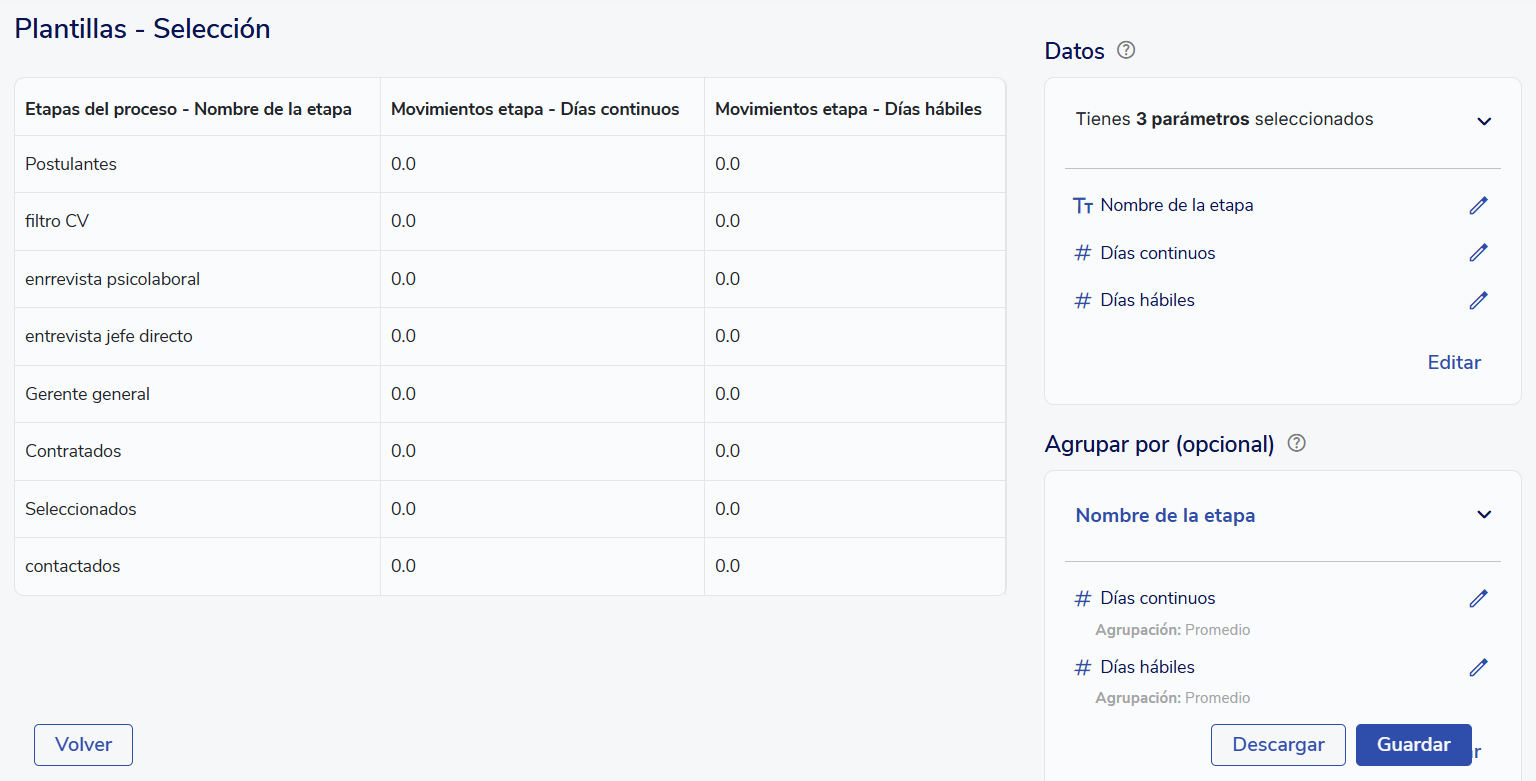Select the Postulantes row name cell
Image resolution: width=1536 pixels, height=781 pixels.
[71, 164]
